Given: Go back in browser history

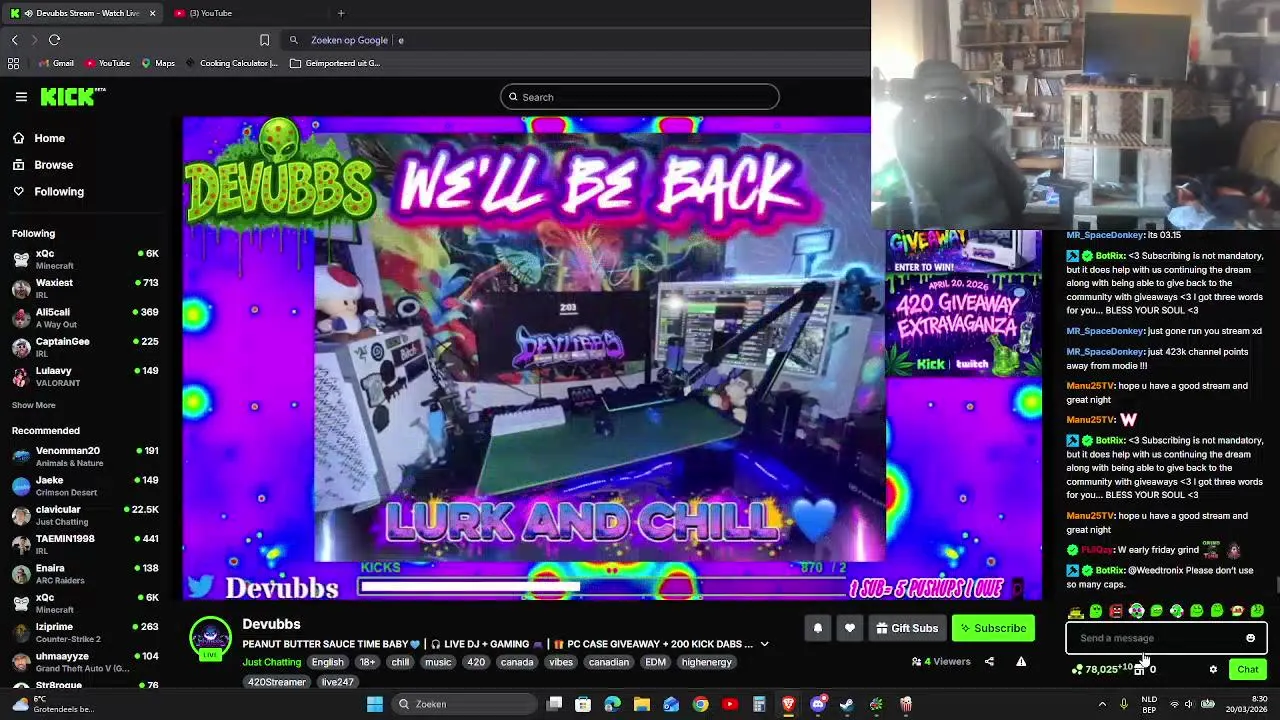Looking at the screenshot, I should point(14,40).
